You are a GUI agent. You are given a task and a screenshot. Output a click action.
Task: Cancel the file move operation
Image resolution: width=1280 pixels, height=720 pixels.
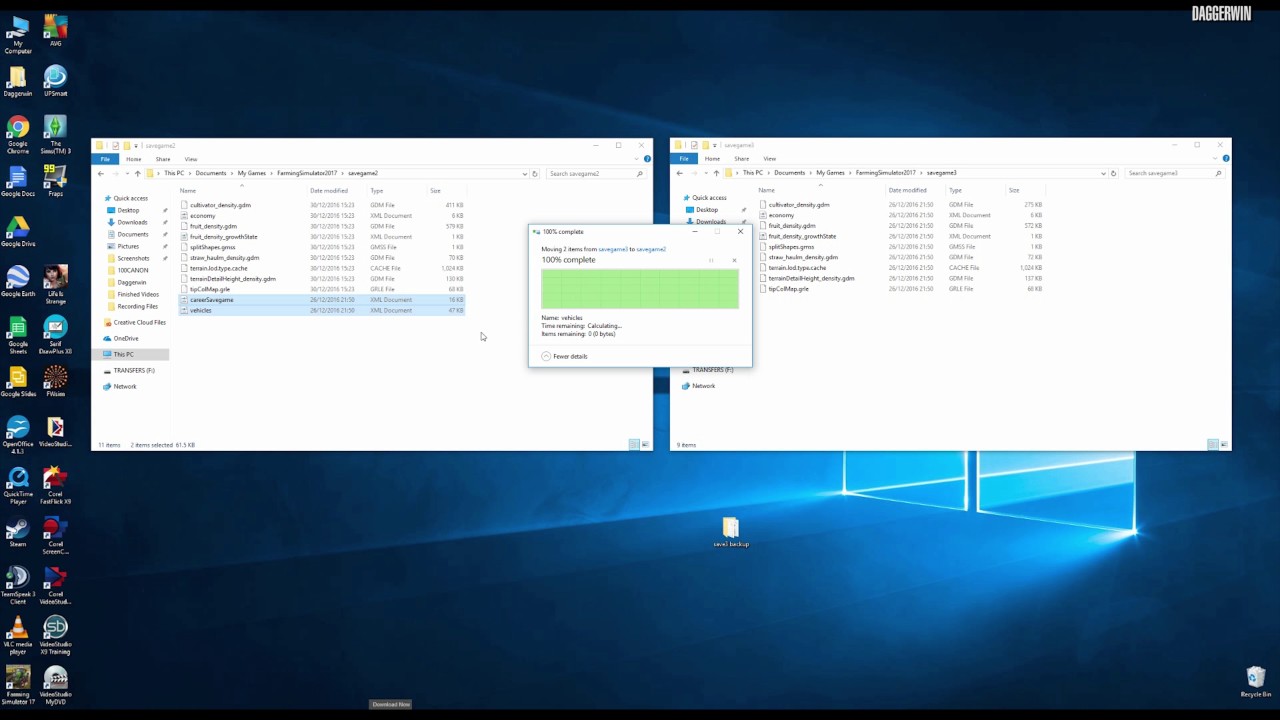(x=734, y=260)
